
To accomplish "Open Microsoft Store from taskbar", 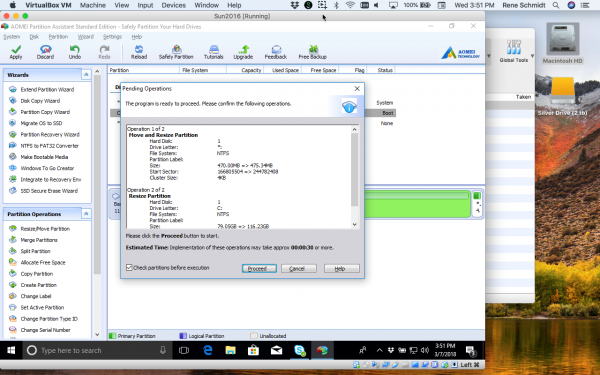I will (253, 350).
